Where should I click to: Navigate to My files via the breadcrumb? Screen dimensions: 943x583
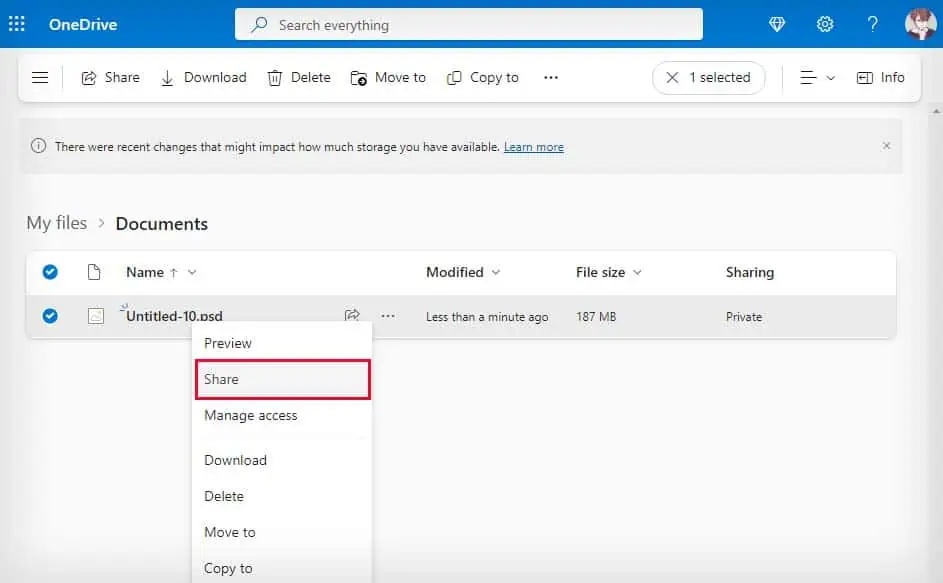point(57,223)
